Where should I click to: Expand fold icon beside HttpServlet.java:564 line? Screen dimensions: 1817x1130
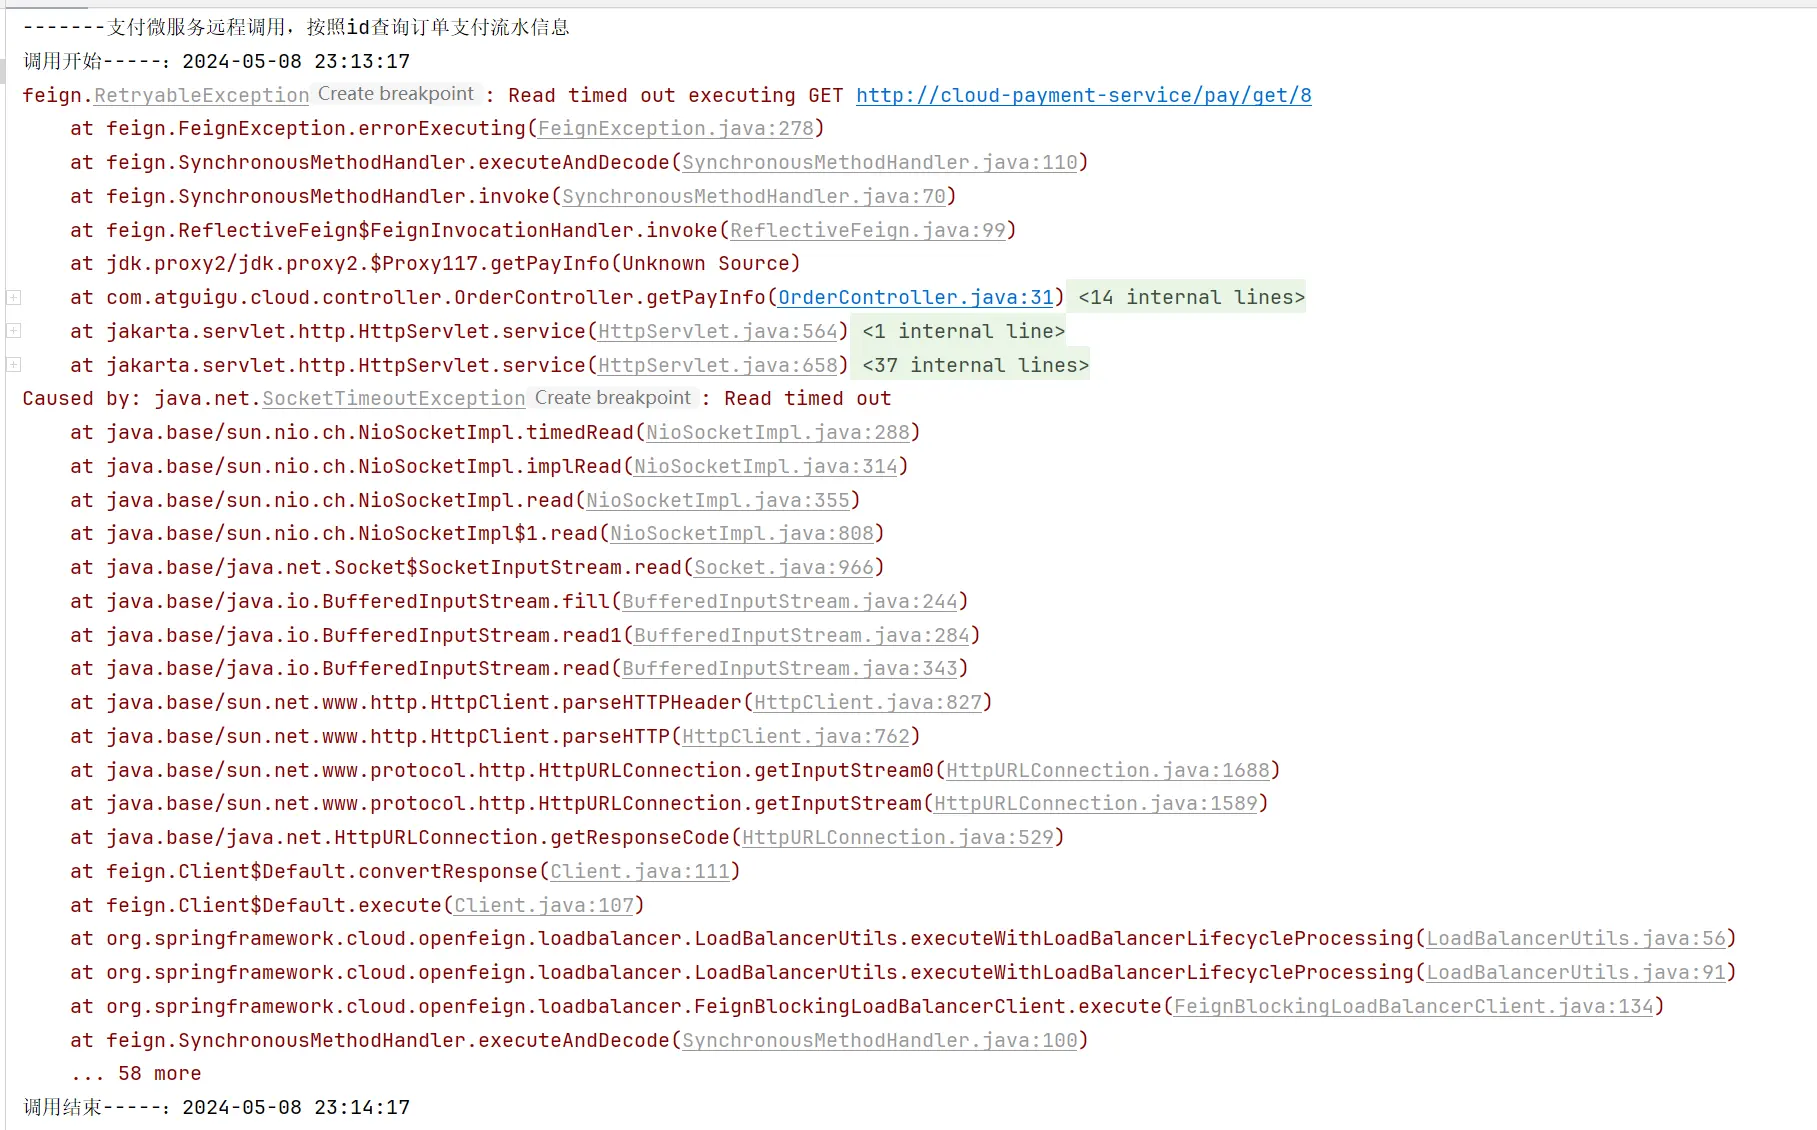(14, 330)
